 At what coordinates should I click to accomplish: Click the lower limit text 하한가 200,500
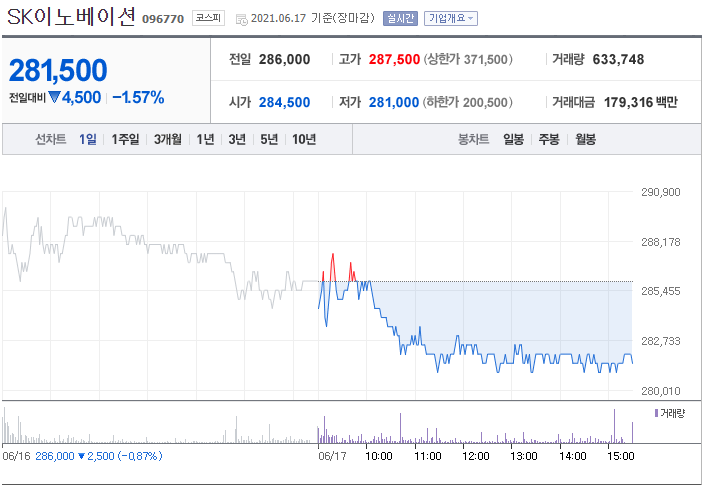click(468, 102)
